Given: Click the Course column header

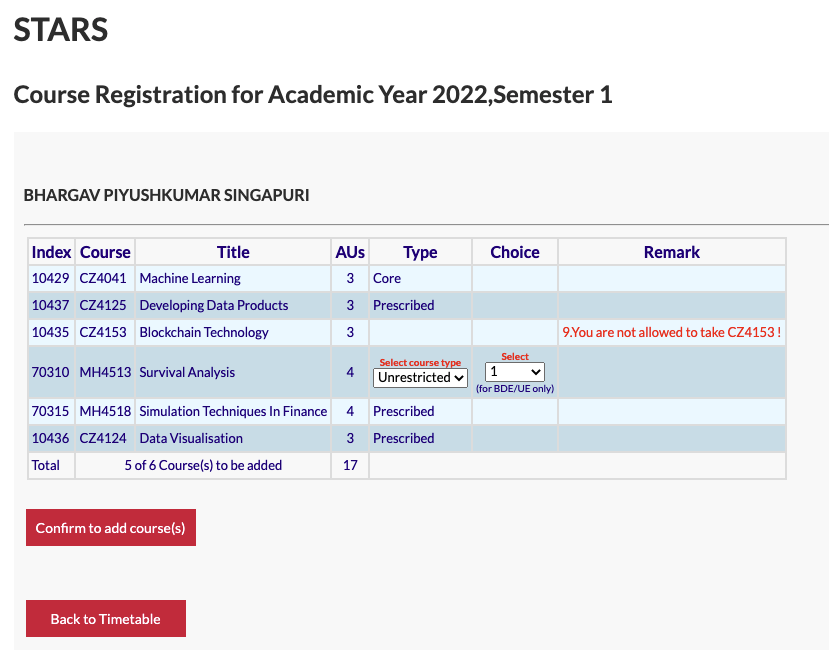Looking at the screenshot, I should (105, 252).
